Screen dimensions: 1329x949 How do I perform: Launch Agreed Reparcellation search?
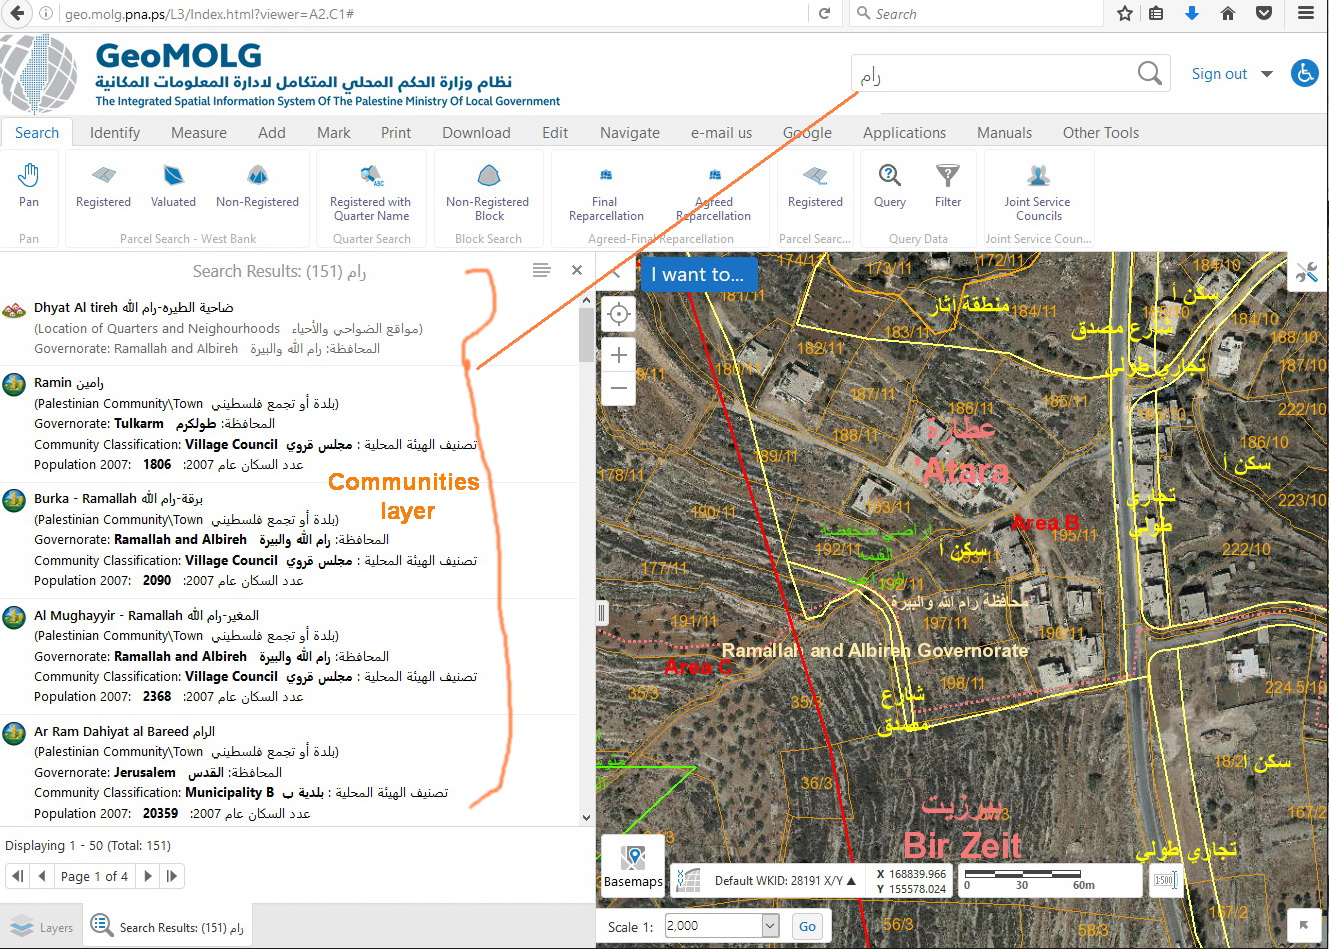tap(714, 193)
